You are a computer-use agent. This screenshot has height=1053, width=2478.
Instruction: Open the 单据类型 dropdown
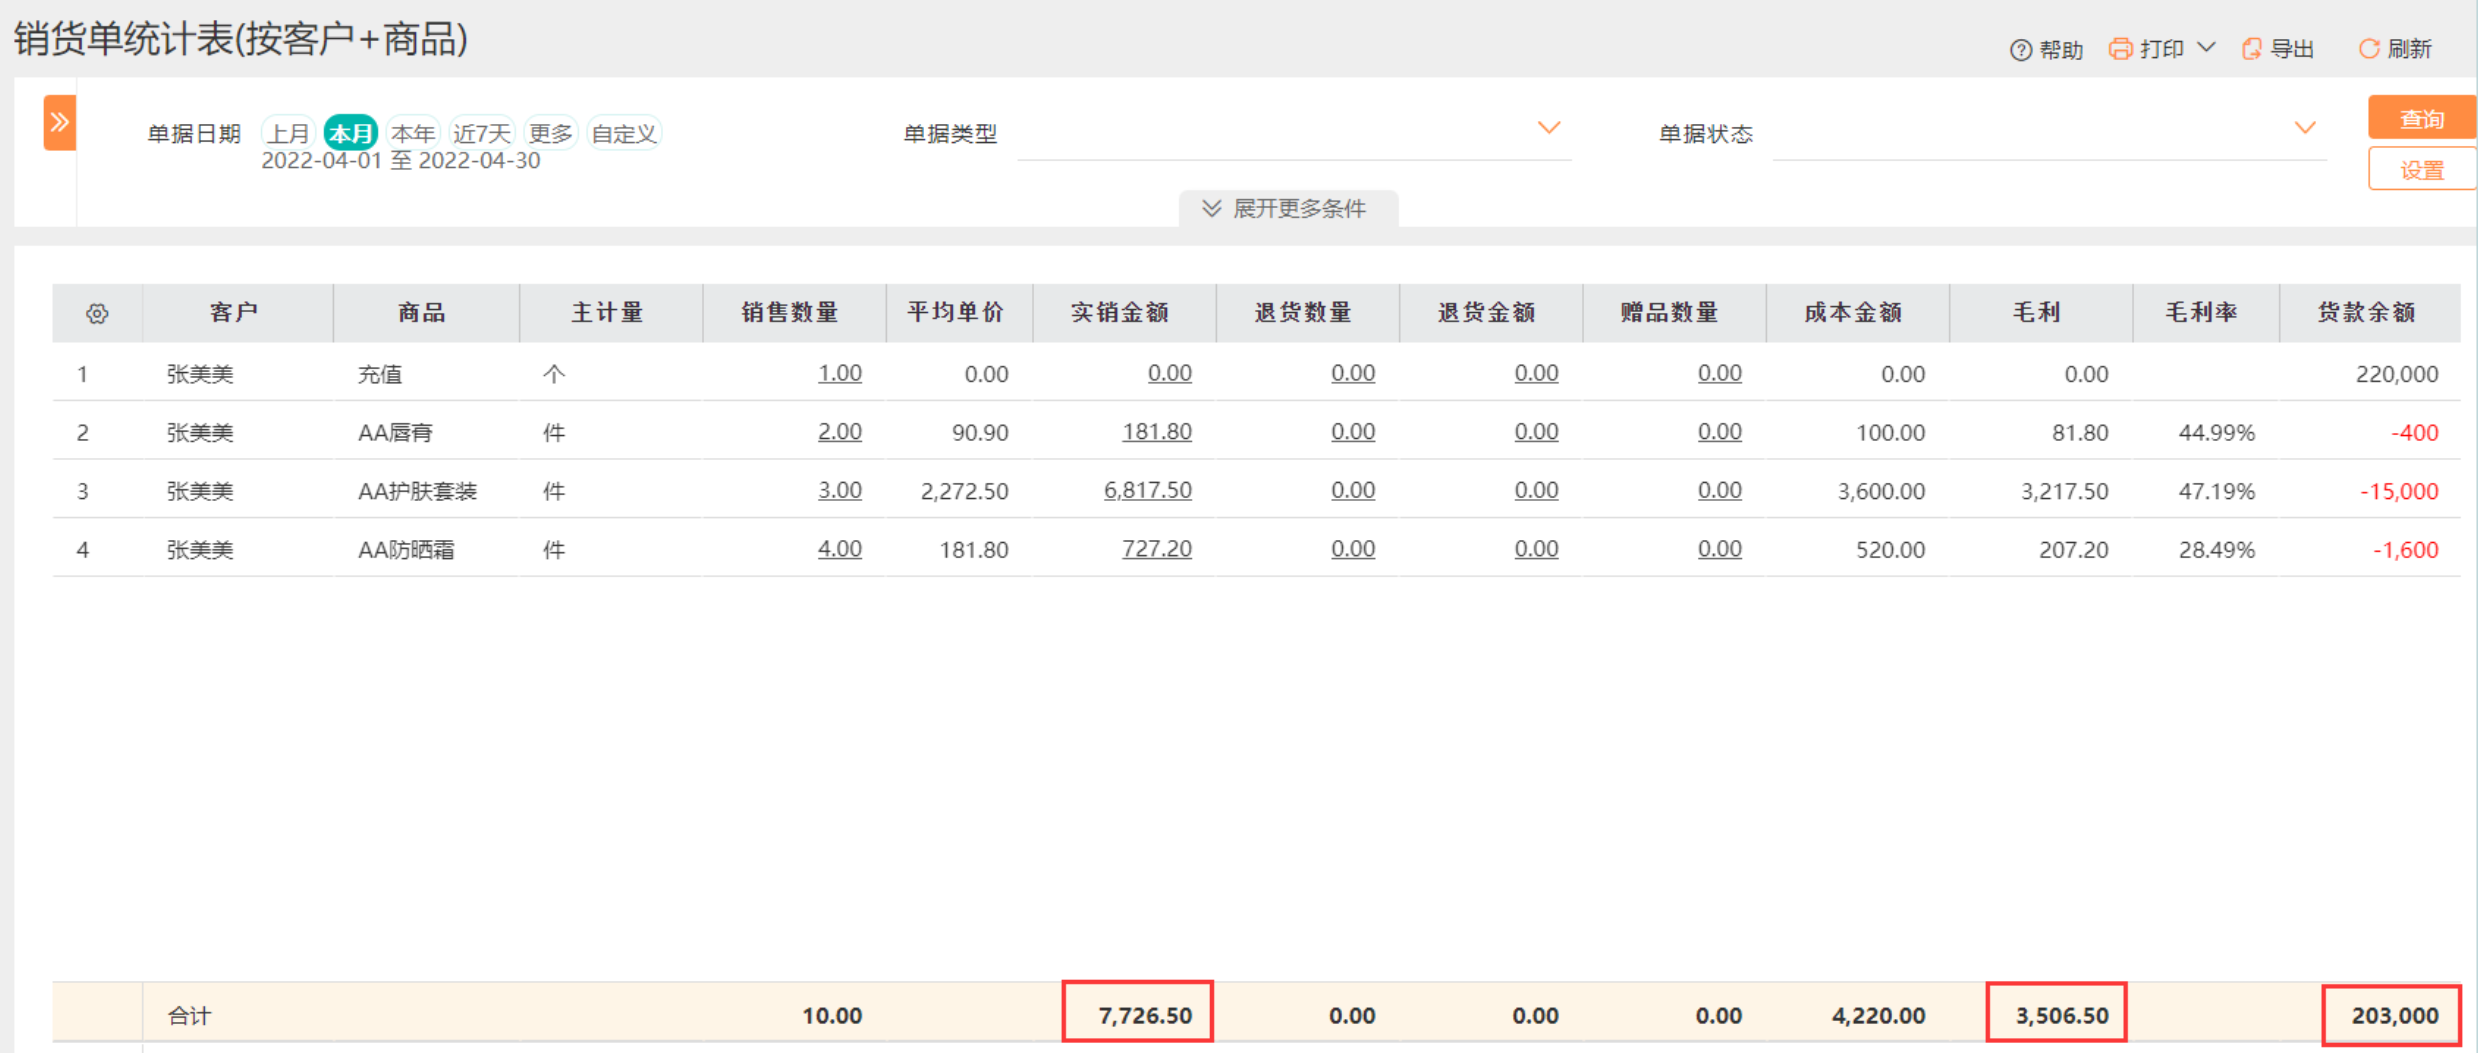tap(1548, 129)
